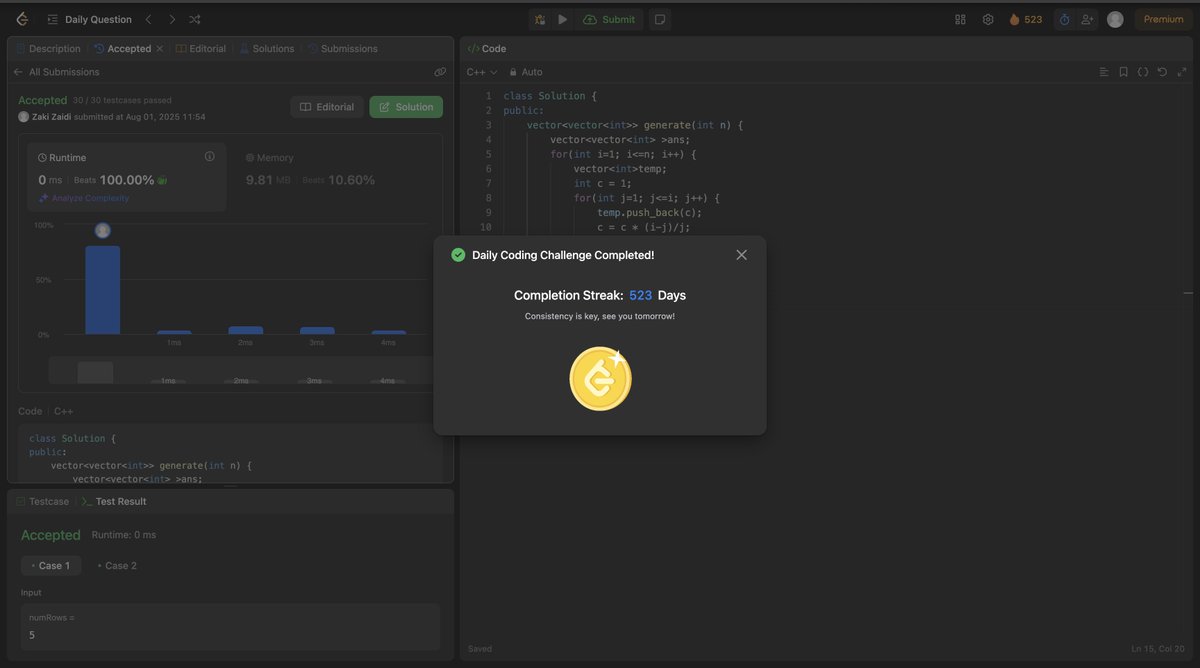Toggle the stopwatch timer icon
1200x668 pixels.
(x=1064, y=19)
